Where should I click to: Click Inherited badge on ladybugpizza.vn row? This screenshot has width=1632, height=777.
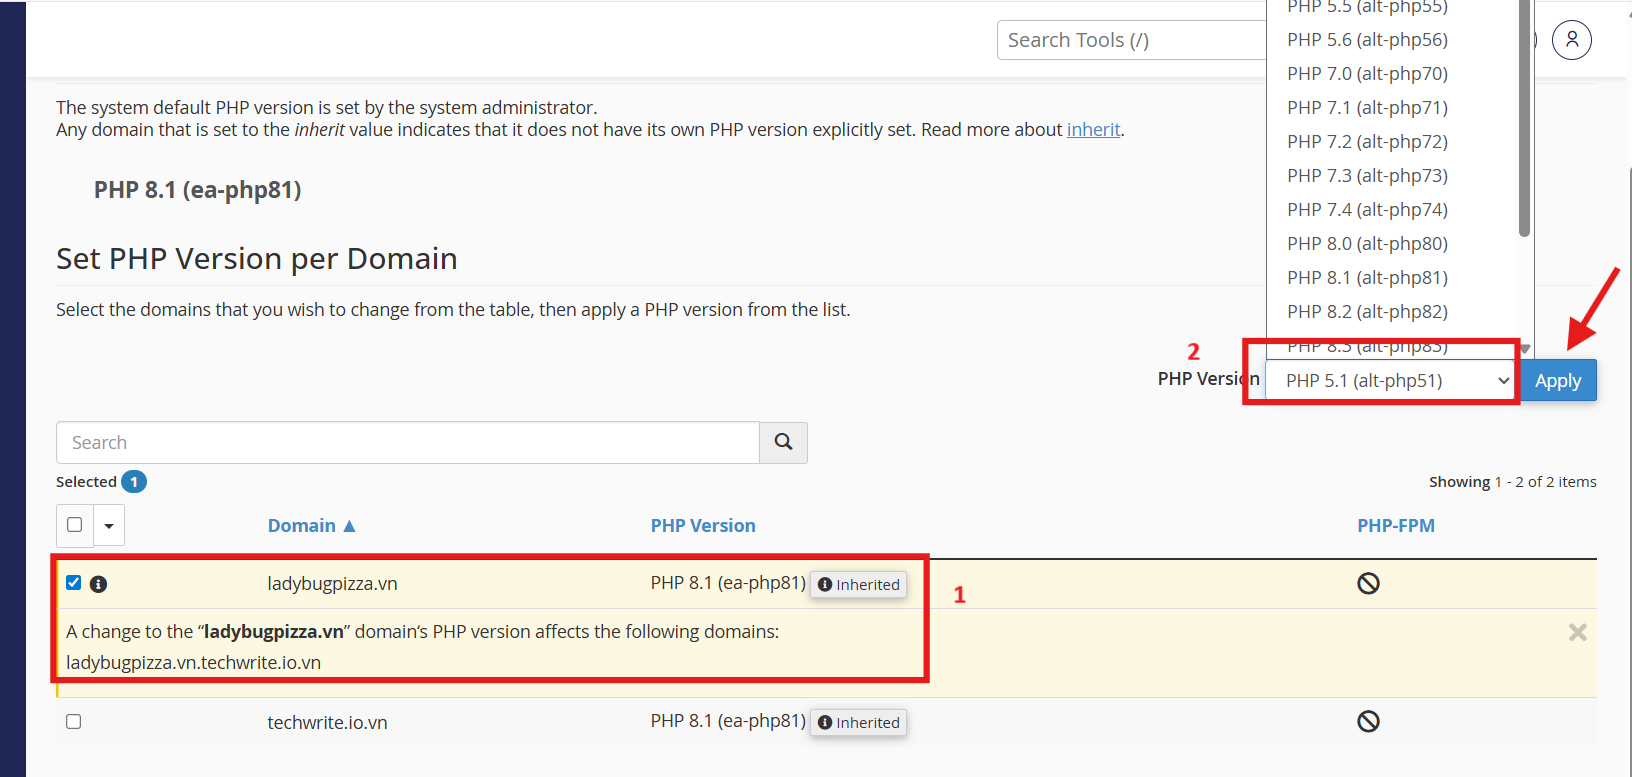point(858,585)
